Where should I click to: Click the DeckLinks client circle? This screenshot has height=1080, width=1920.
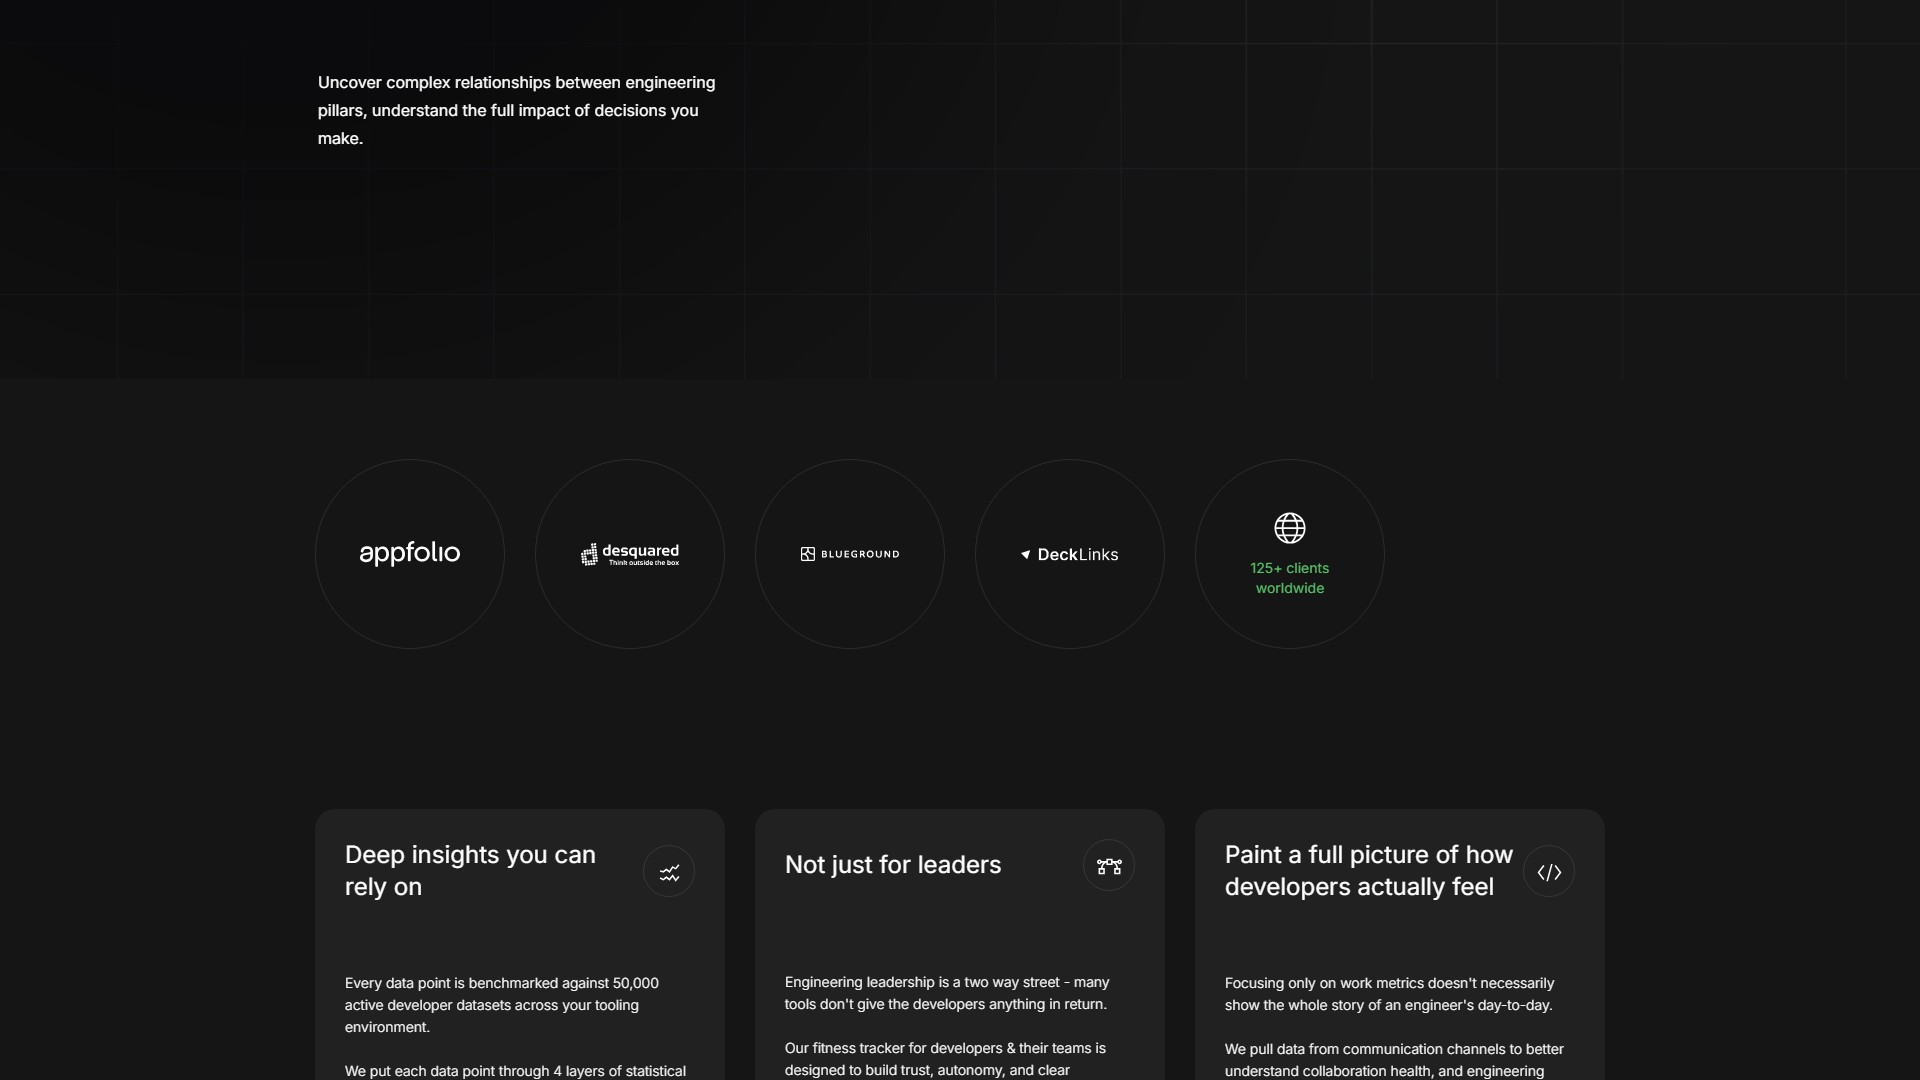click(1069, 553)
